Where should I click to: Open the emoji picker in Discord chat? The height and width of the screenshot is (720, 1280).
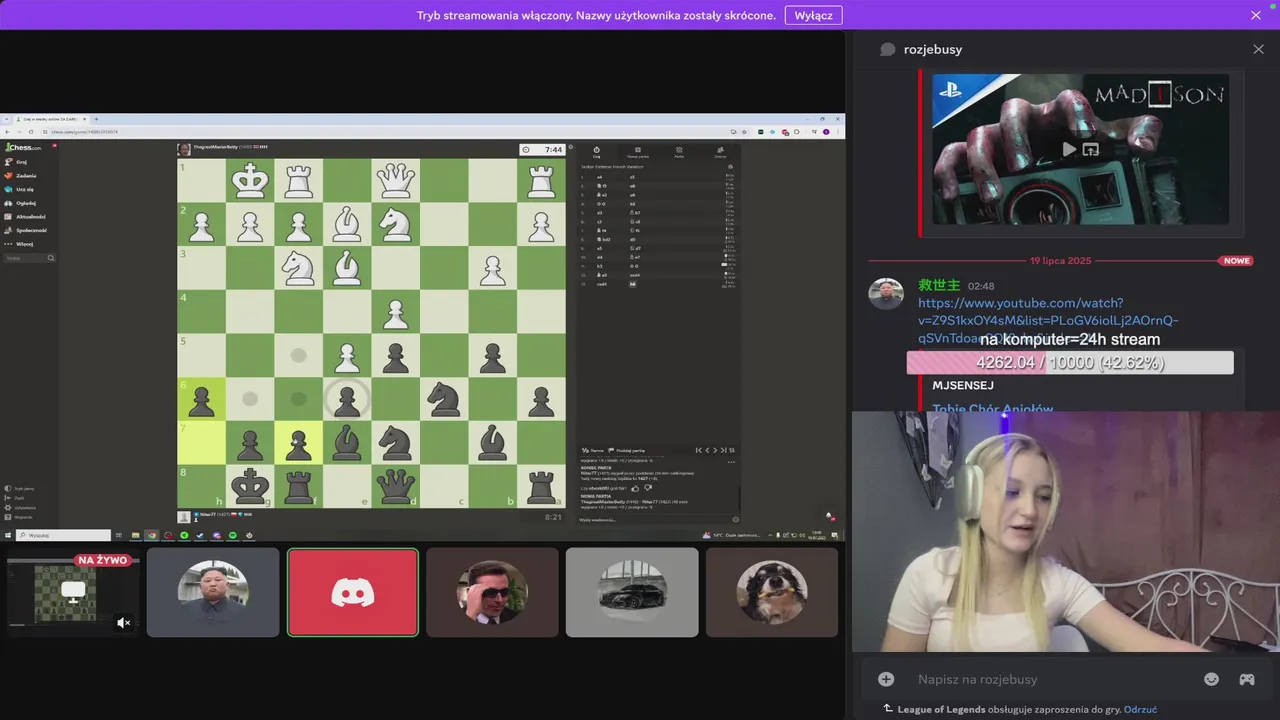click(1212, 679)
